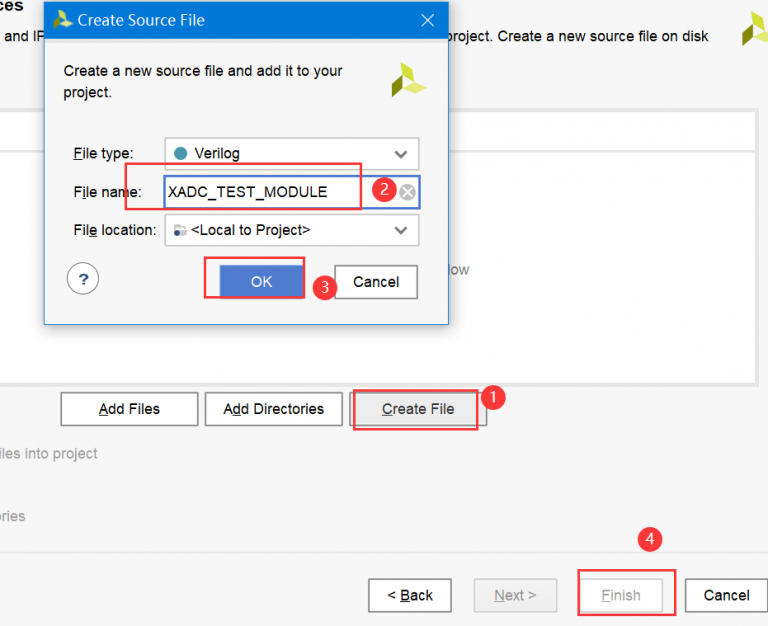
Task: Cancel the wizard with bottom-right Cancel
Action: 726,595
